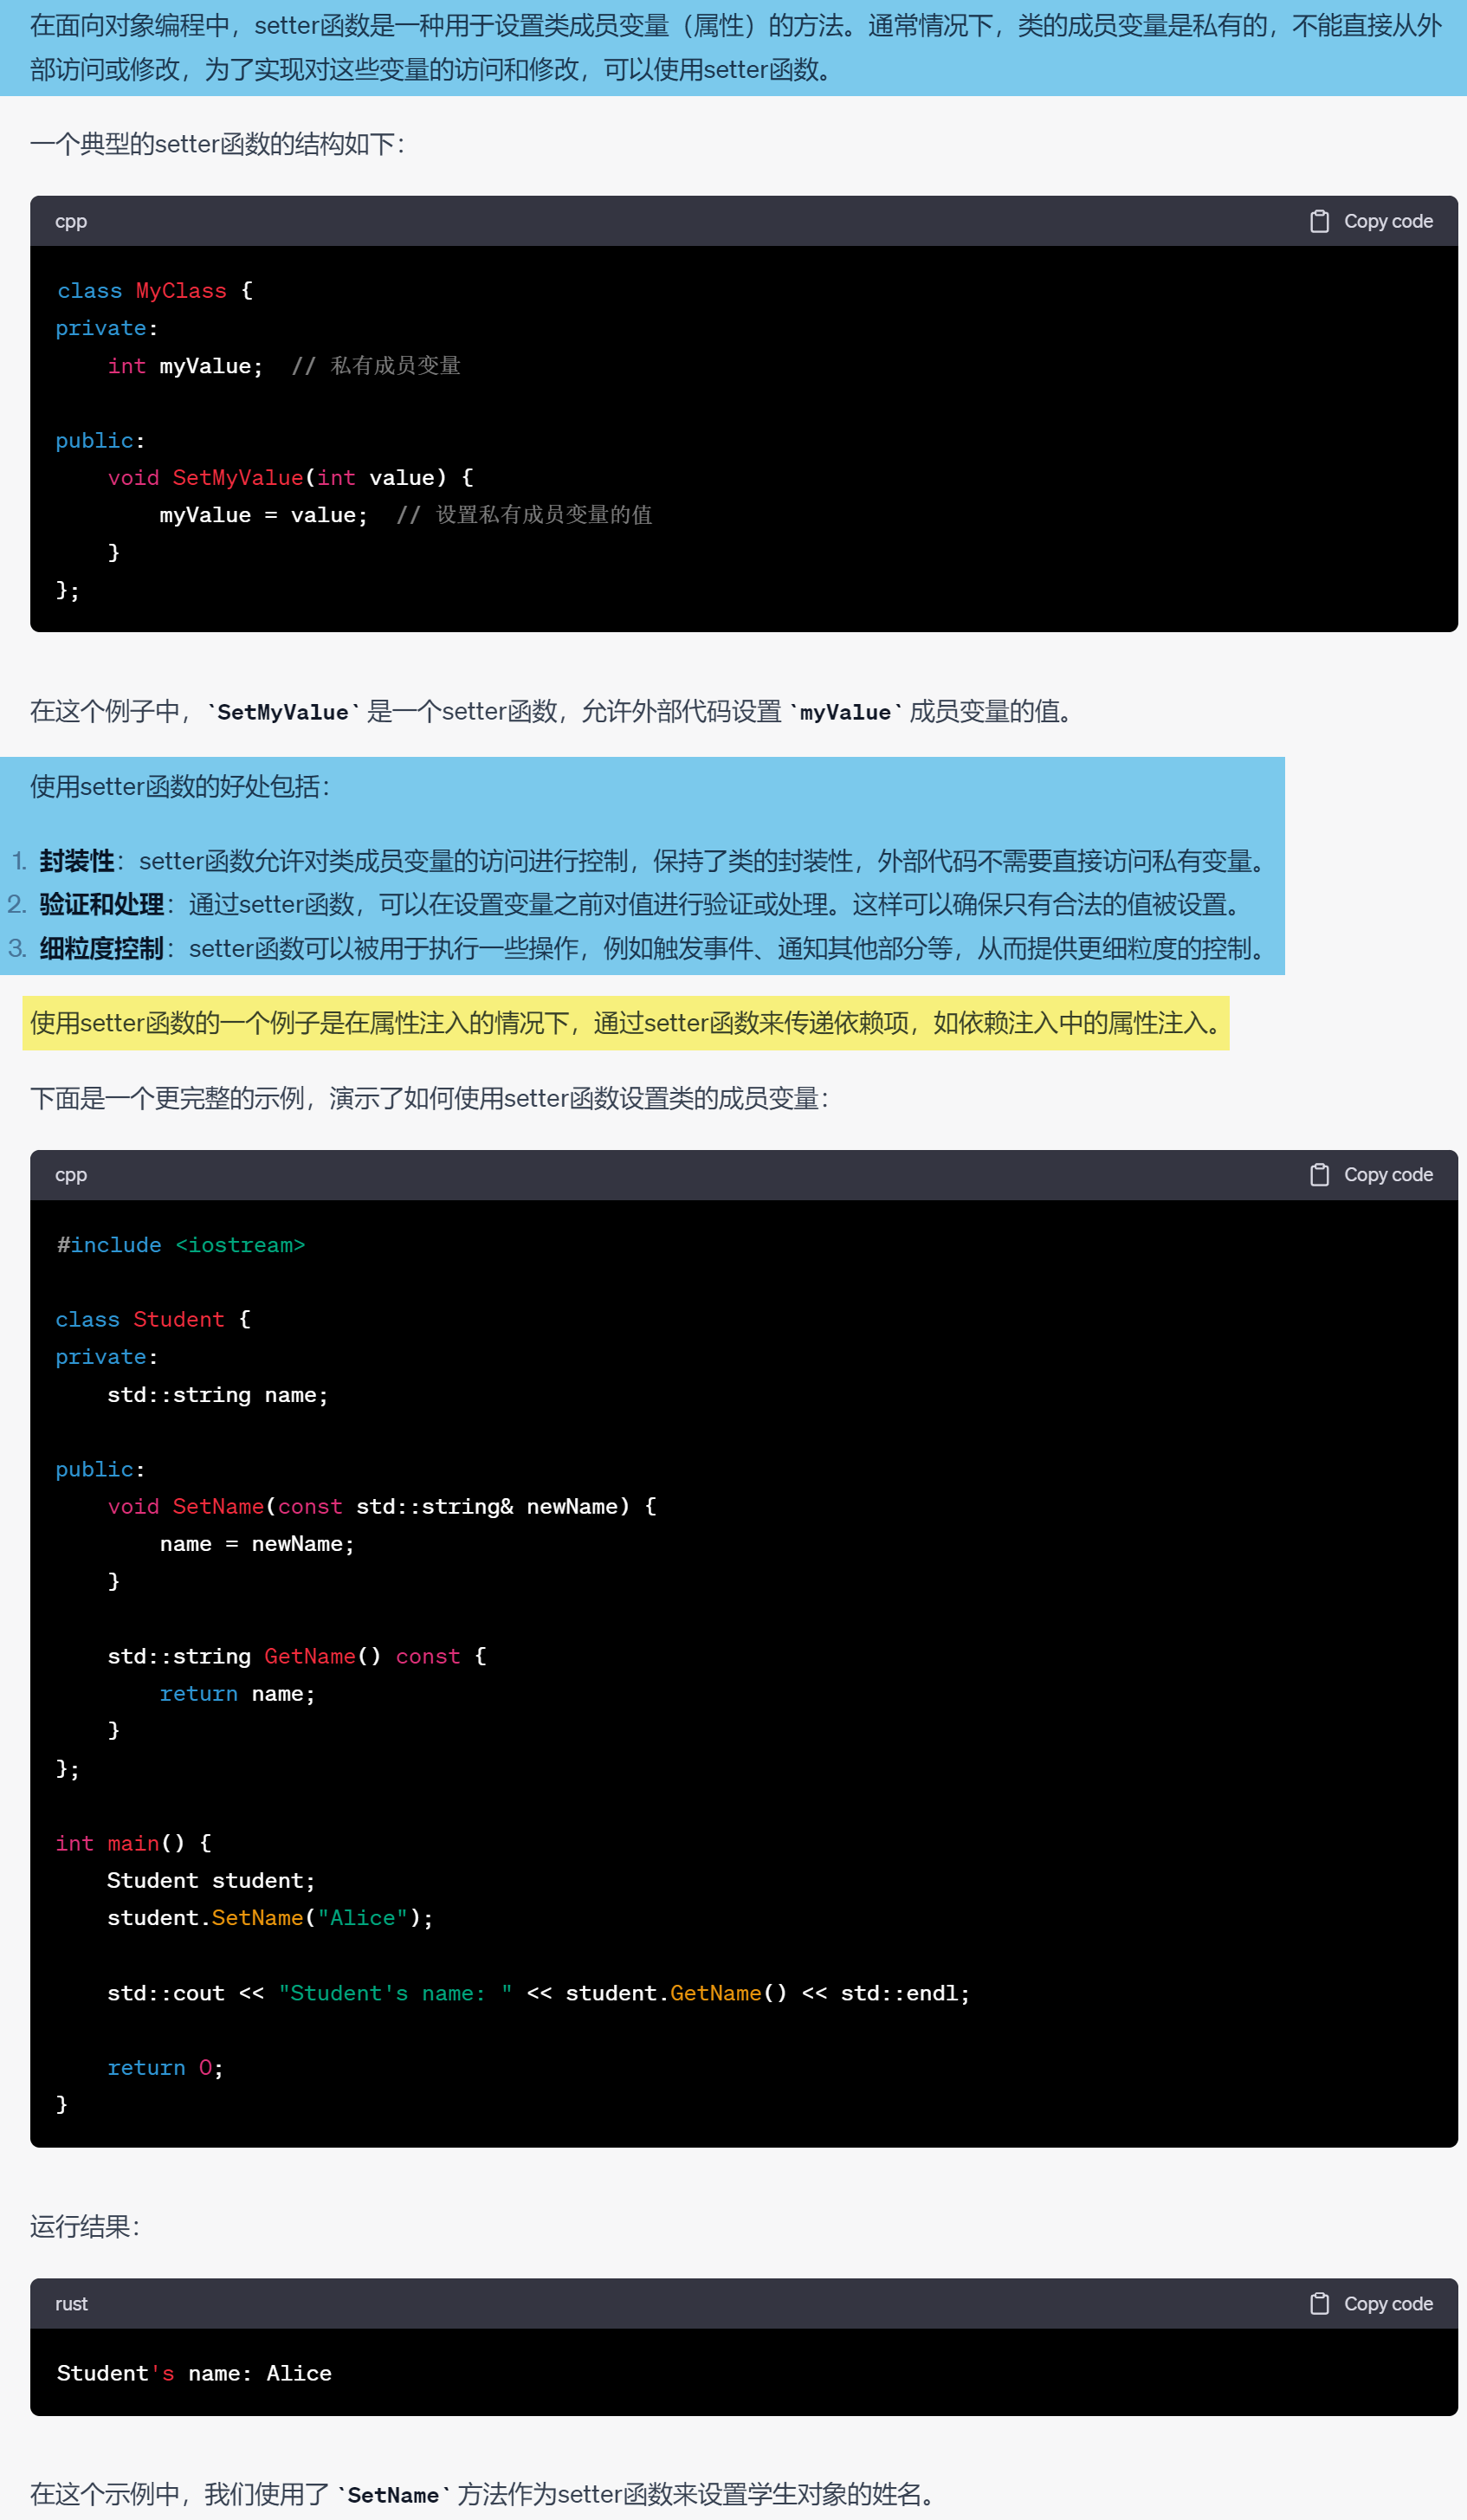Click the '#include <iostream>' line
Viewport: 1467px width, 2520px height.
pyautogui.click(x=181, y=1245)
